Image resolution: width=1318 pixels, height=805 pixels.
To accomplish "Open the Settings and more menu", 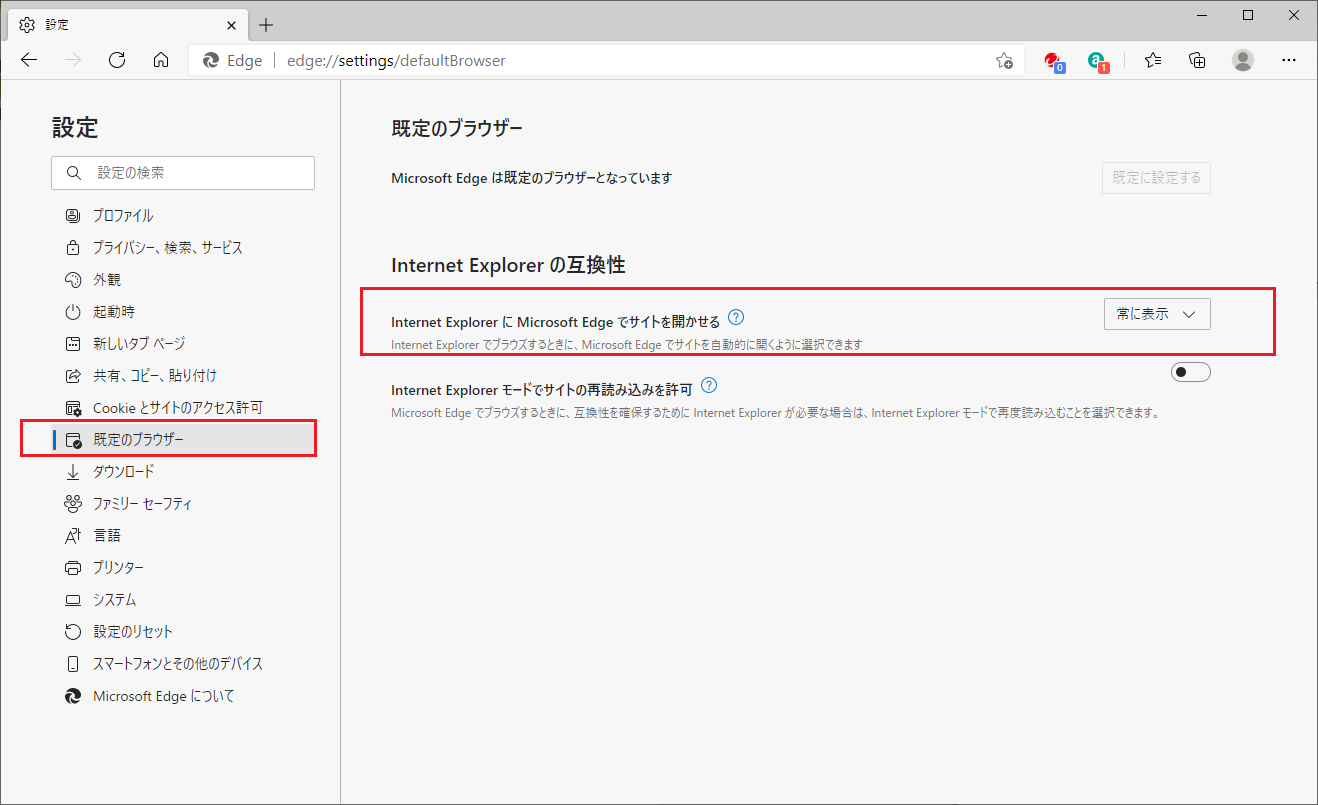I will [1289, 60].
